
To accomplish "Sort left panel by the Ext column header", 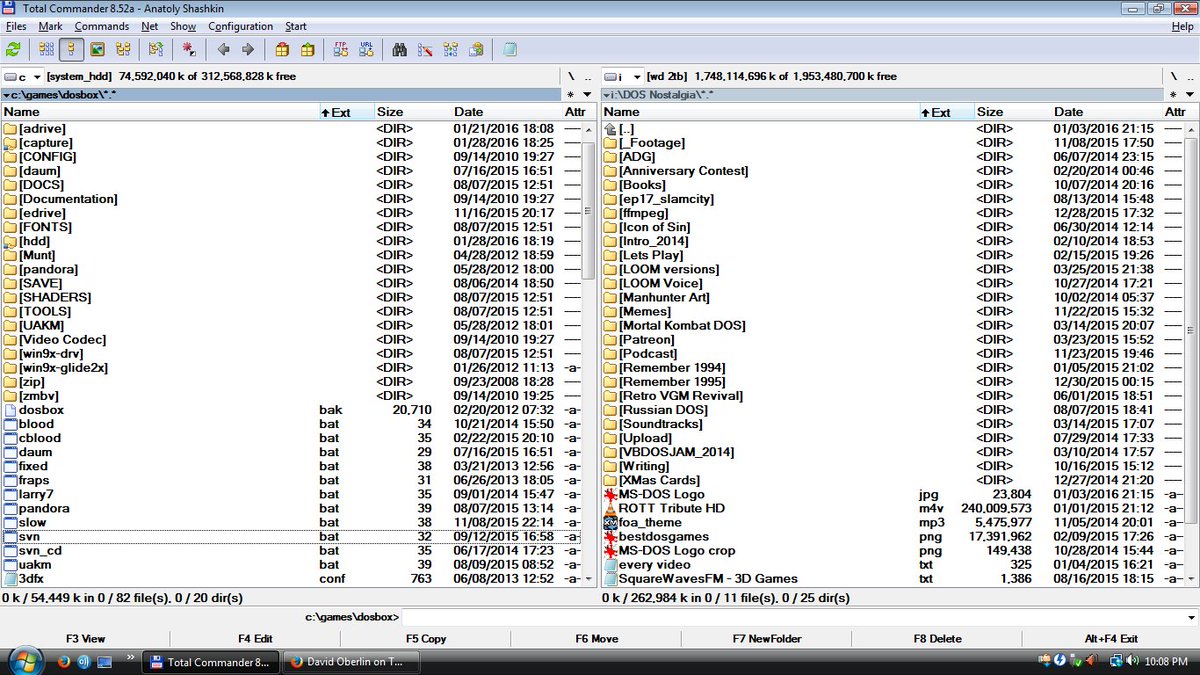I will (x=346, y=112).
